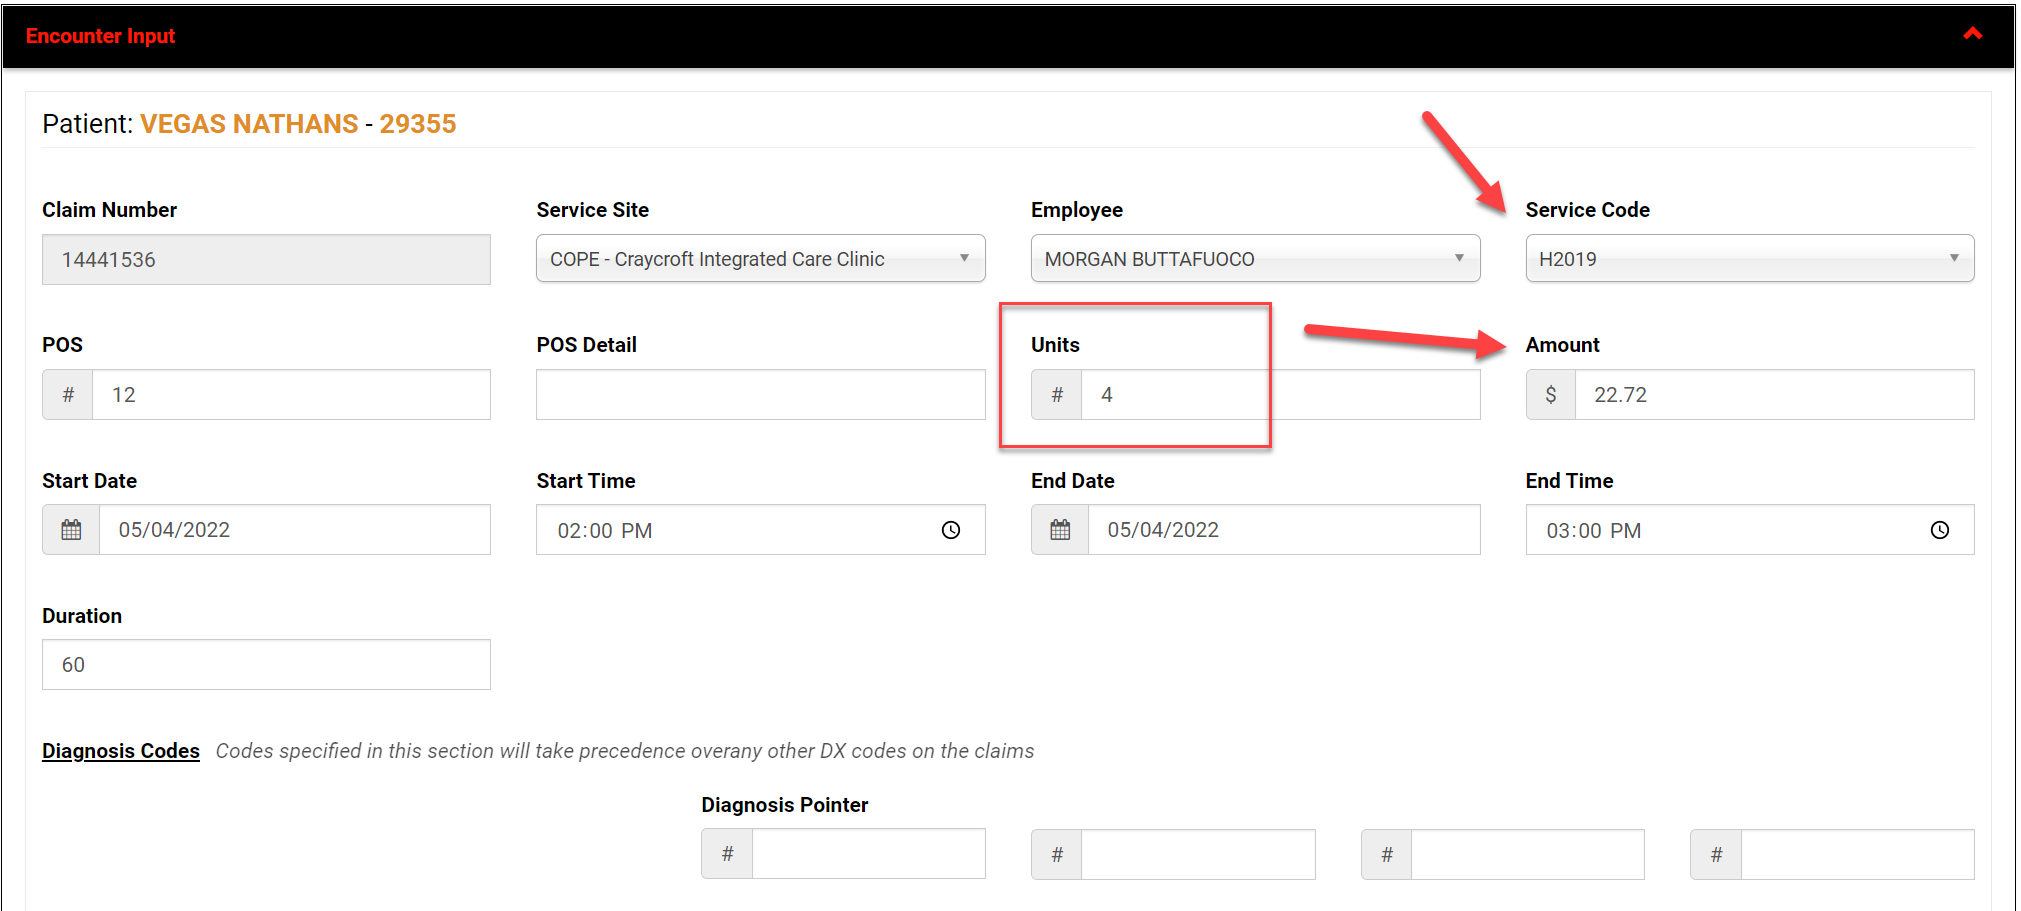Viewport: 2021px width, 911px height.
Task: Click patient ID 29355
Action: [418, 124]
